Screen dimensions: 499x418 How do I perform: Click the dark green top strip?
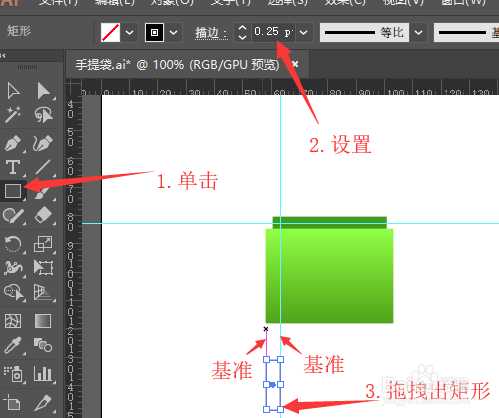point(329,223)
